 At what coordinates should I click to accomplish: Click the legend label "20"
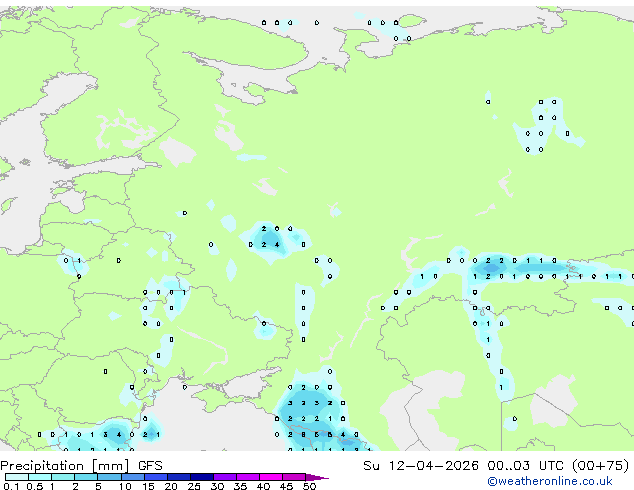coord(171,486)
